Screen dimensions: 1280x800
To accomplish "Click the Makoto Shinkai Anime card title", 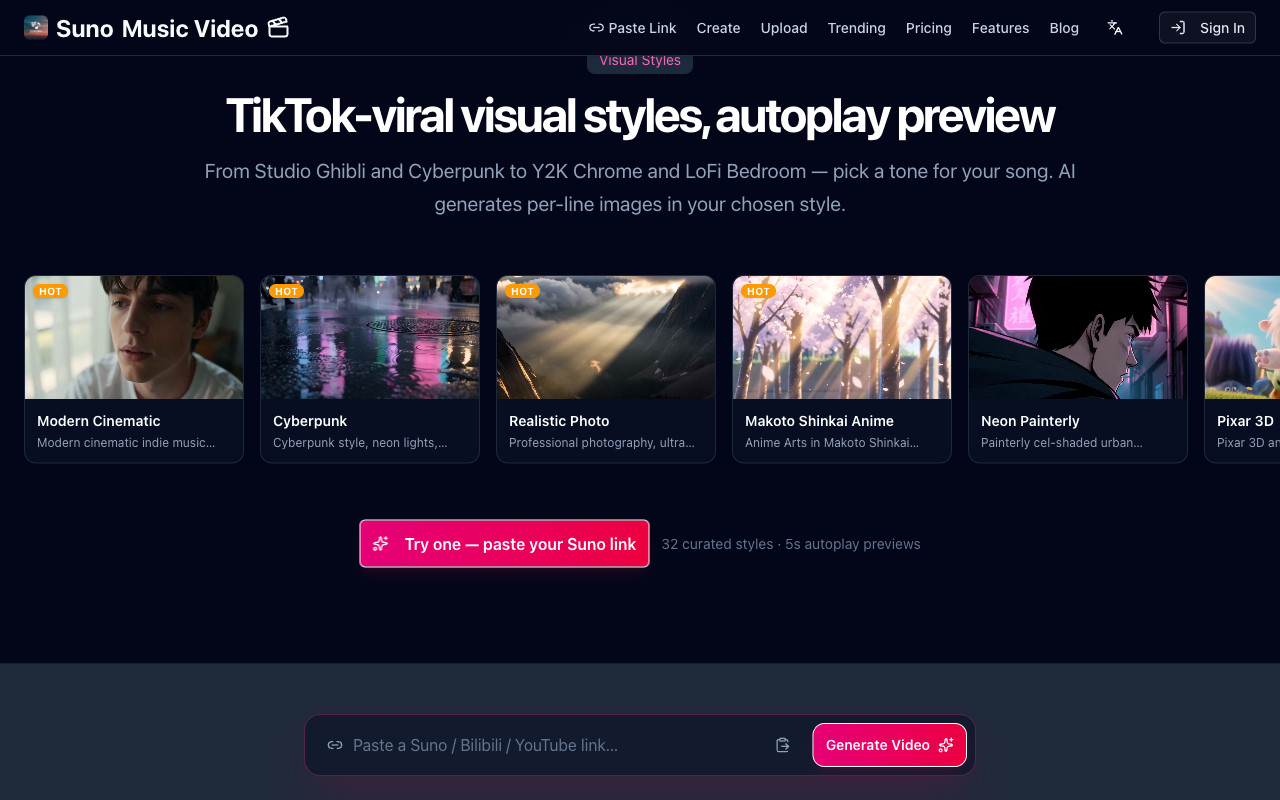I will 819,421.
